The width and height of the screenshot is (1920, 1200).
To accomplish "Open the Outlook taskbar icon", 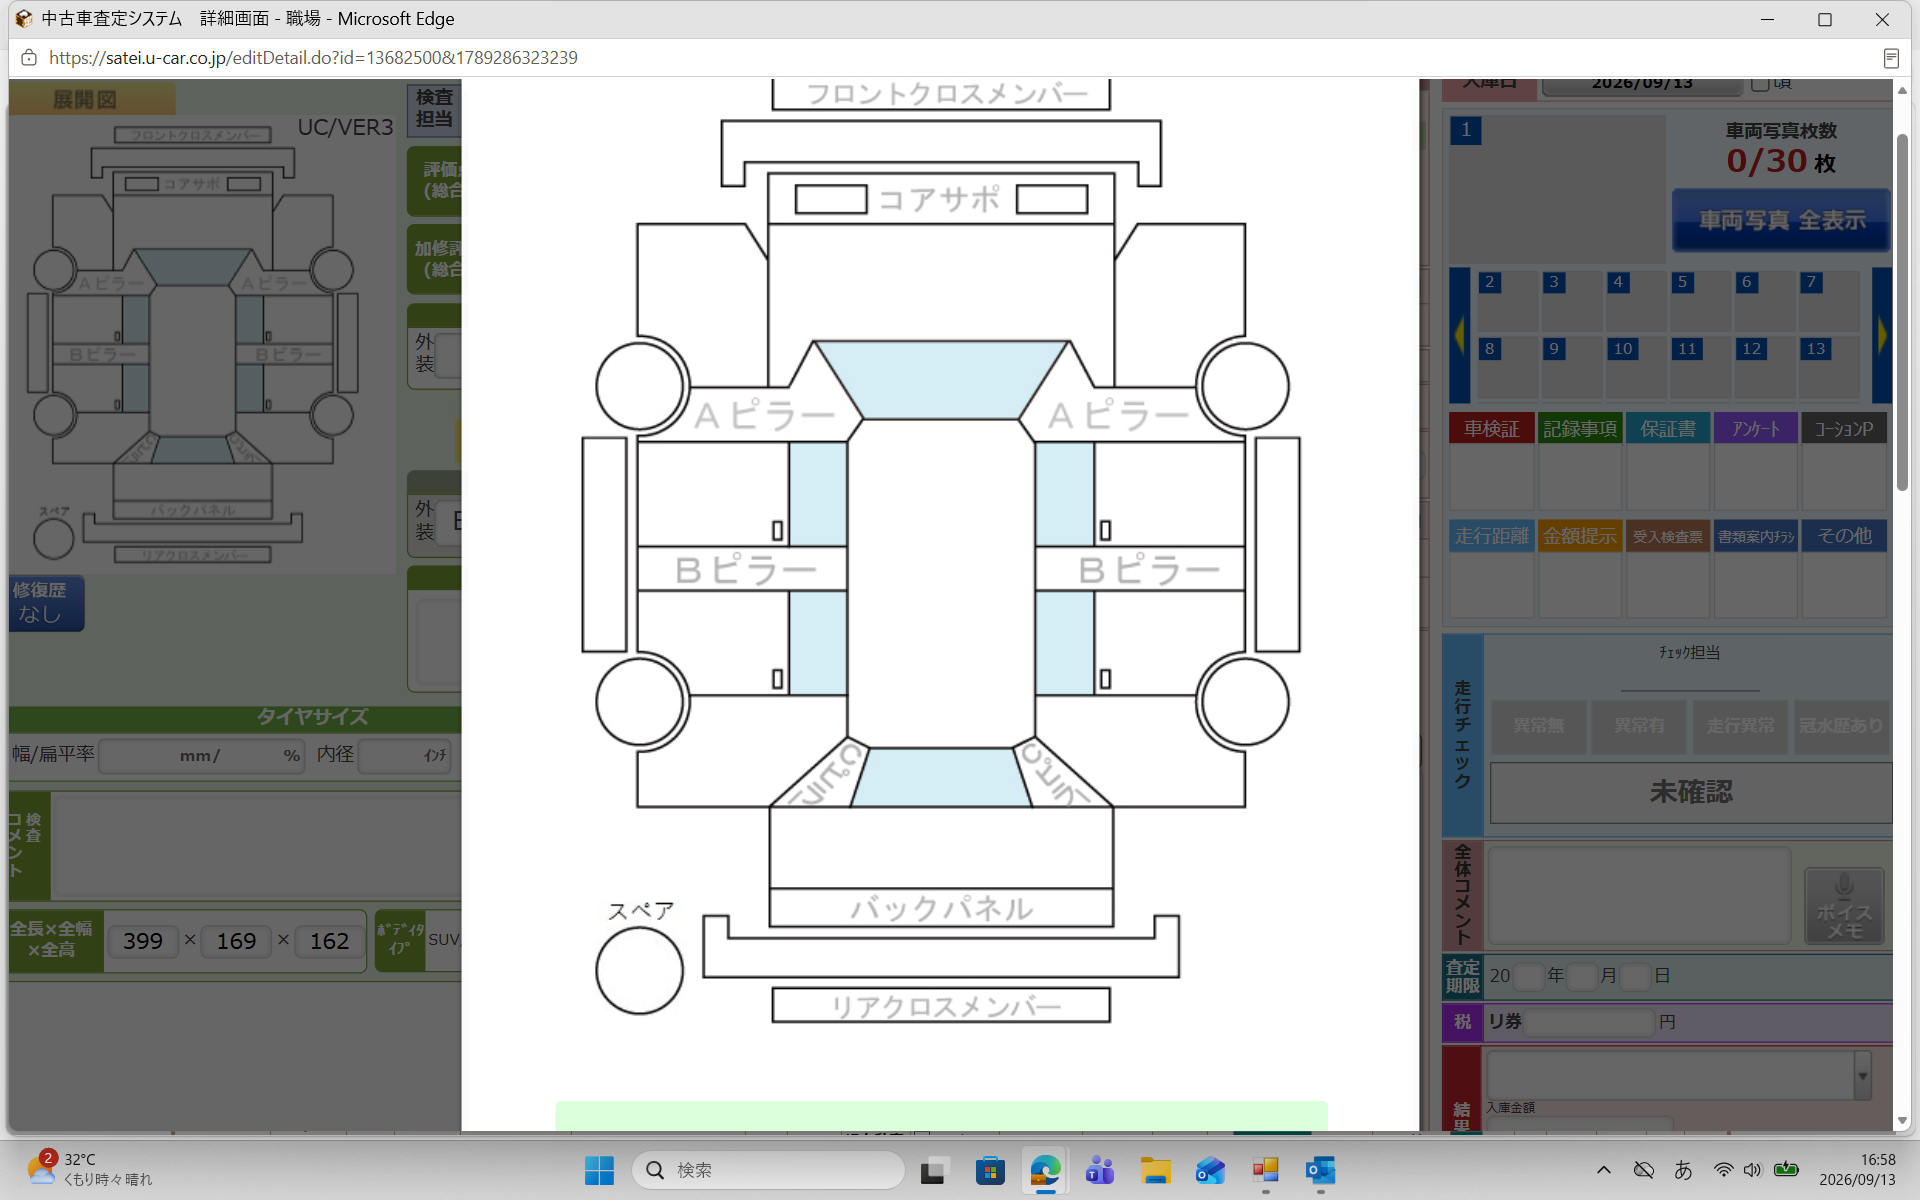I will [x=1320, y=1170].
